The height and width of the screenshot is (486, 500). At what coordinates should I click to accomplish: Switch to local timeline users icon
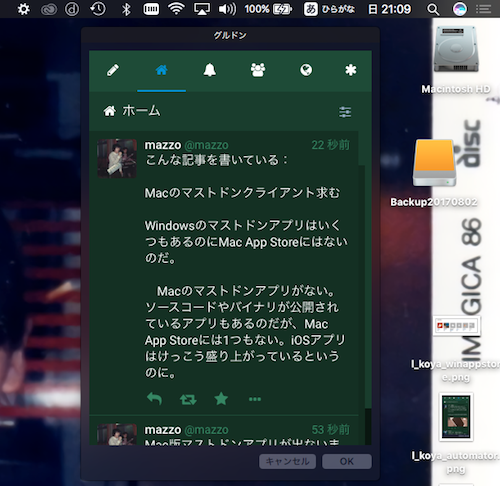pos(258,70)
